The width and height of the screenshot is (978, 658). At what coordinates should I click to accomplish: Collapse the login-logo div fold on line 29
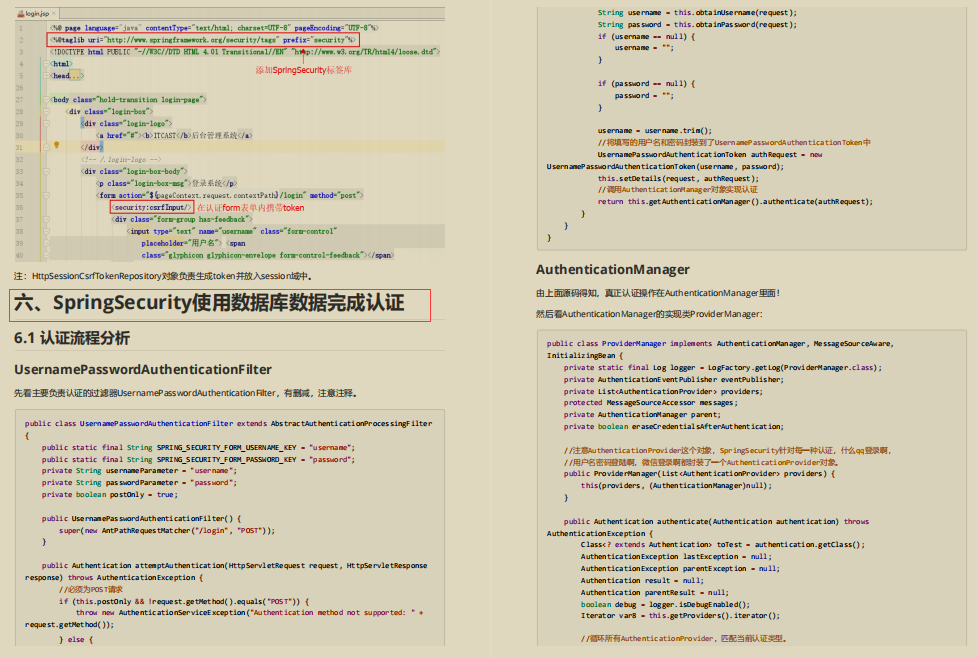pos(46,123)
